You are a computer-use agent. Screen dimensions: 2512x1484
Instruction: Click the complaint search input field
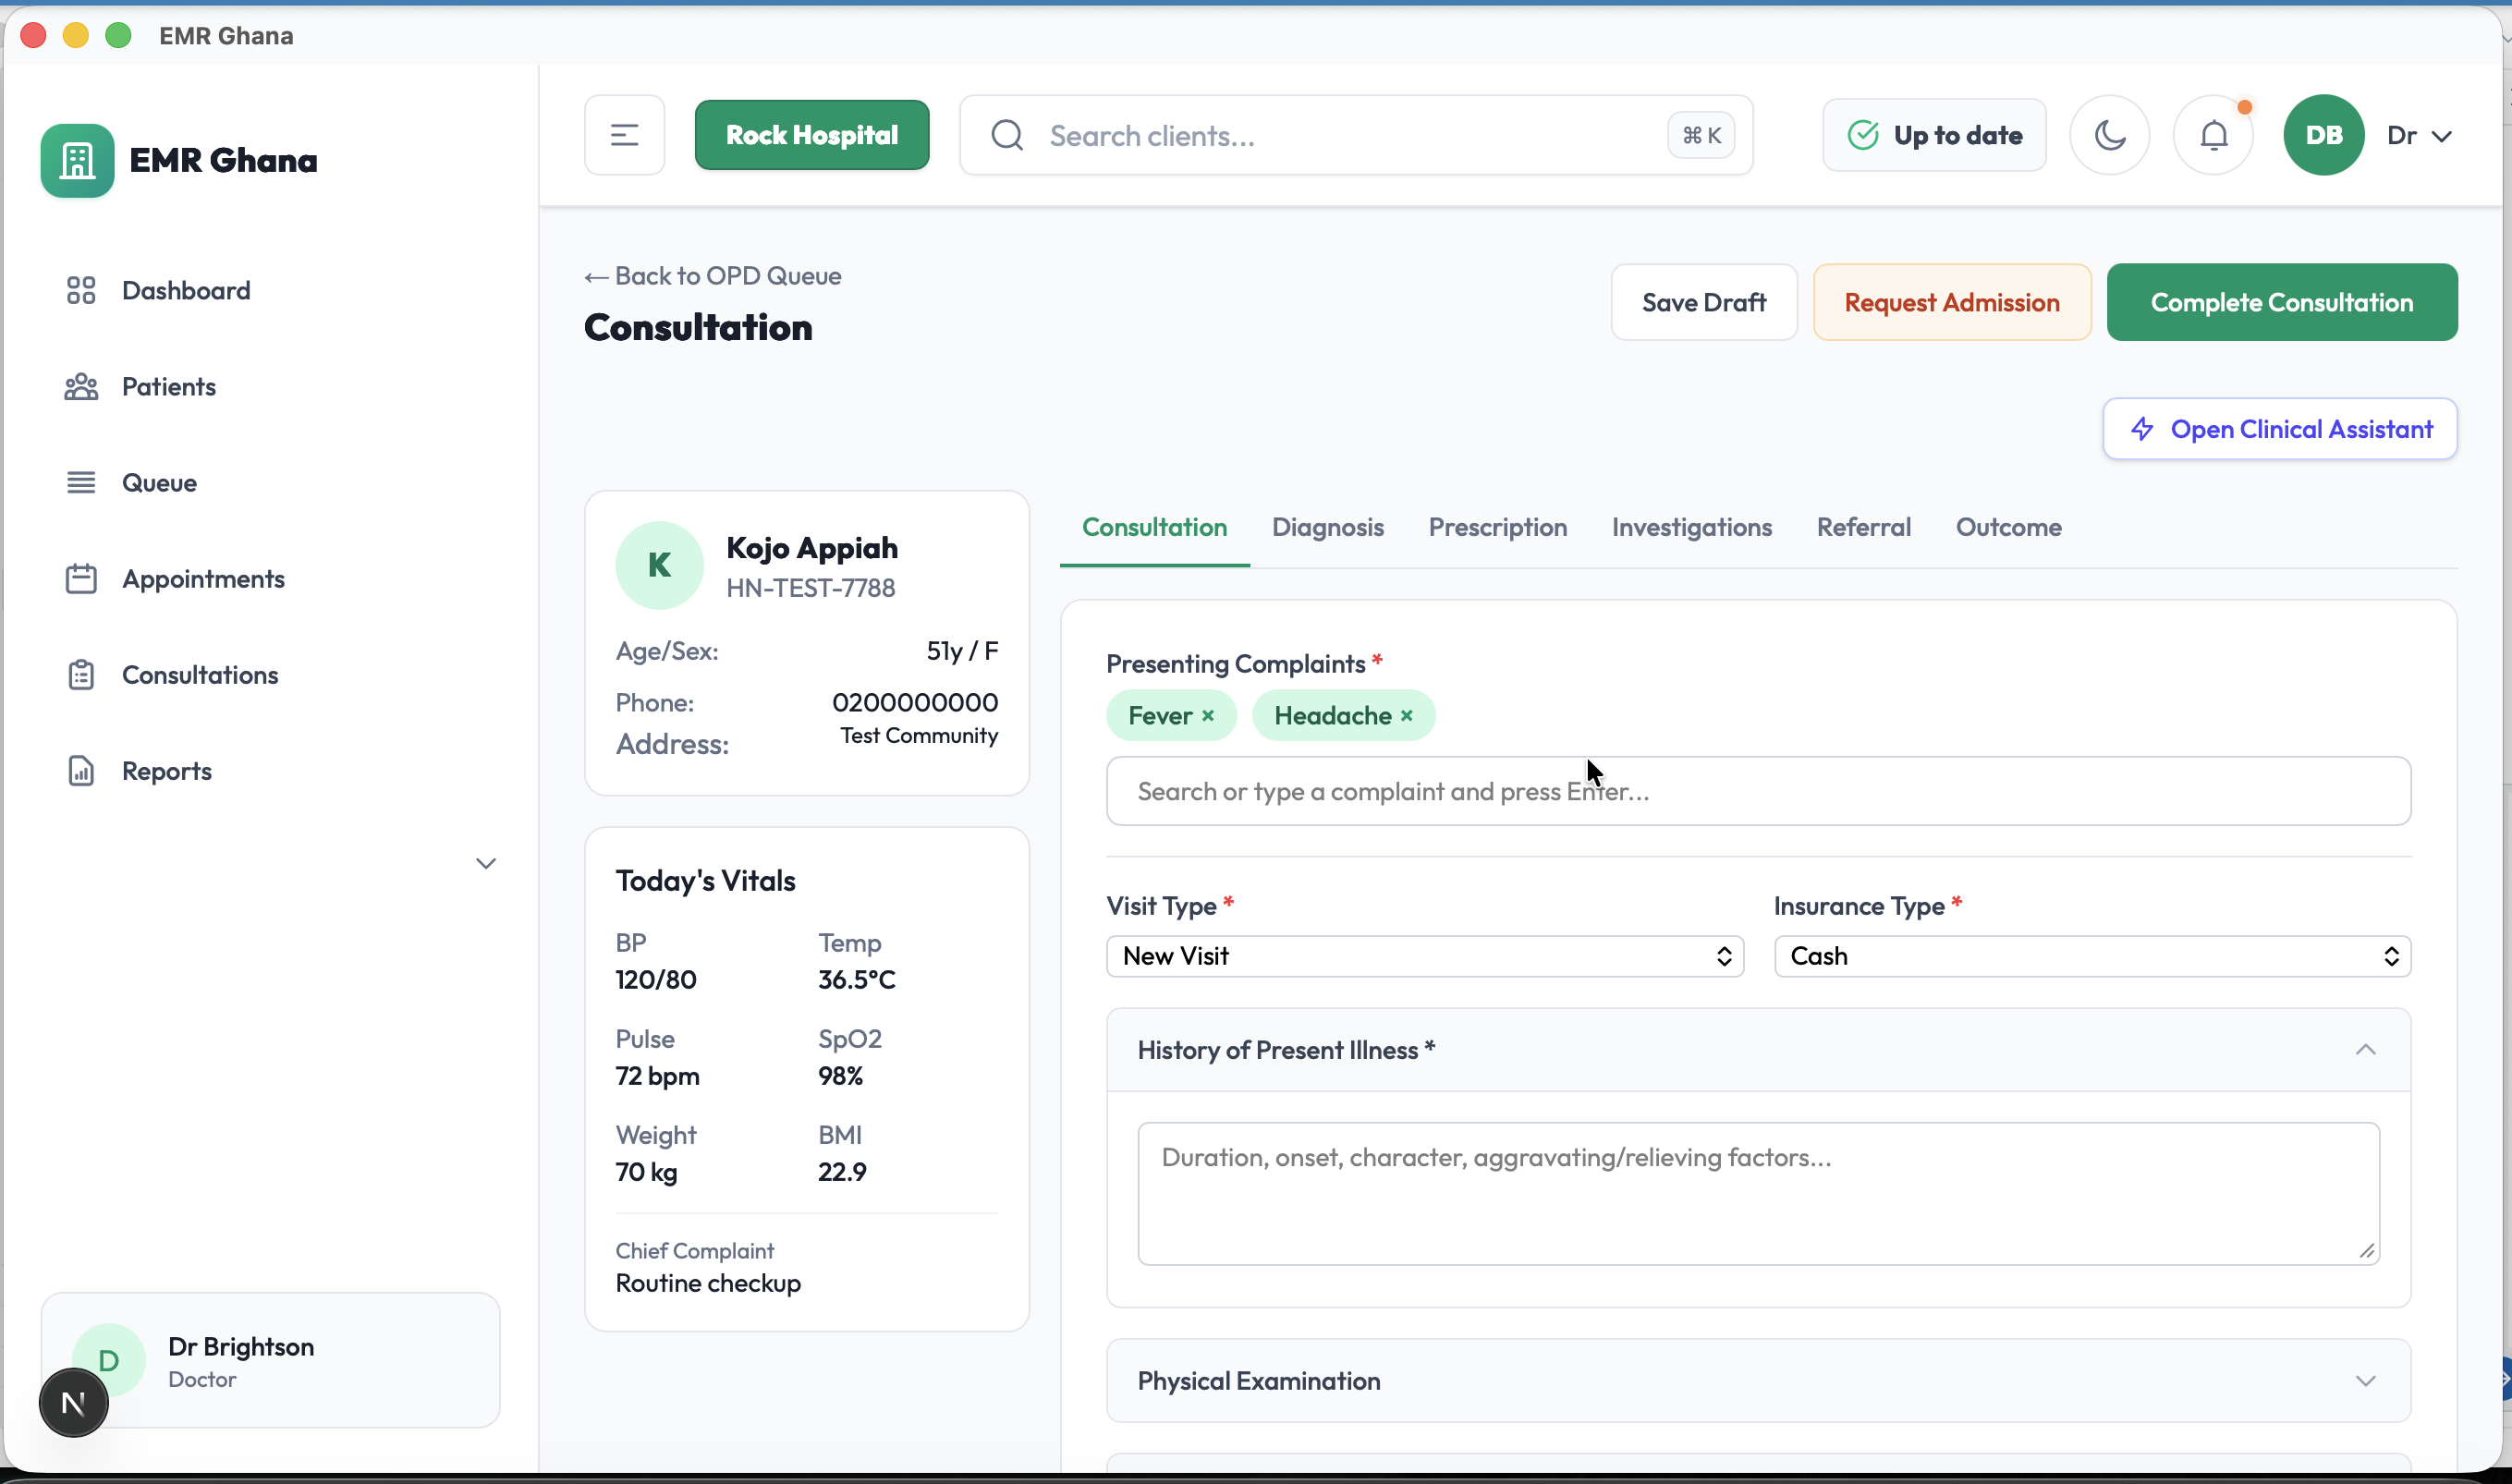(1757, 791)
